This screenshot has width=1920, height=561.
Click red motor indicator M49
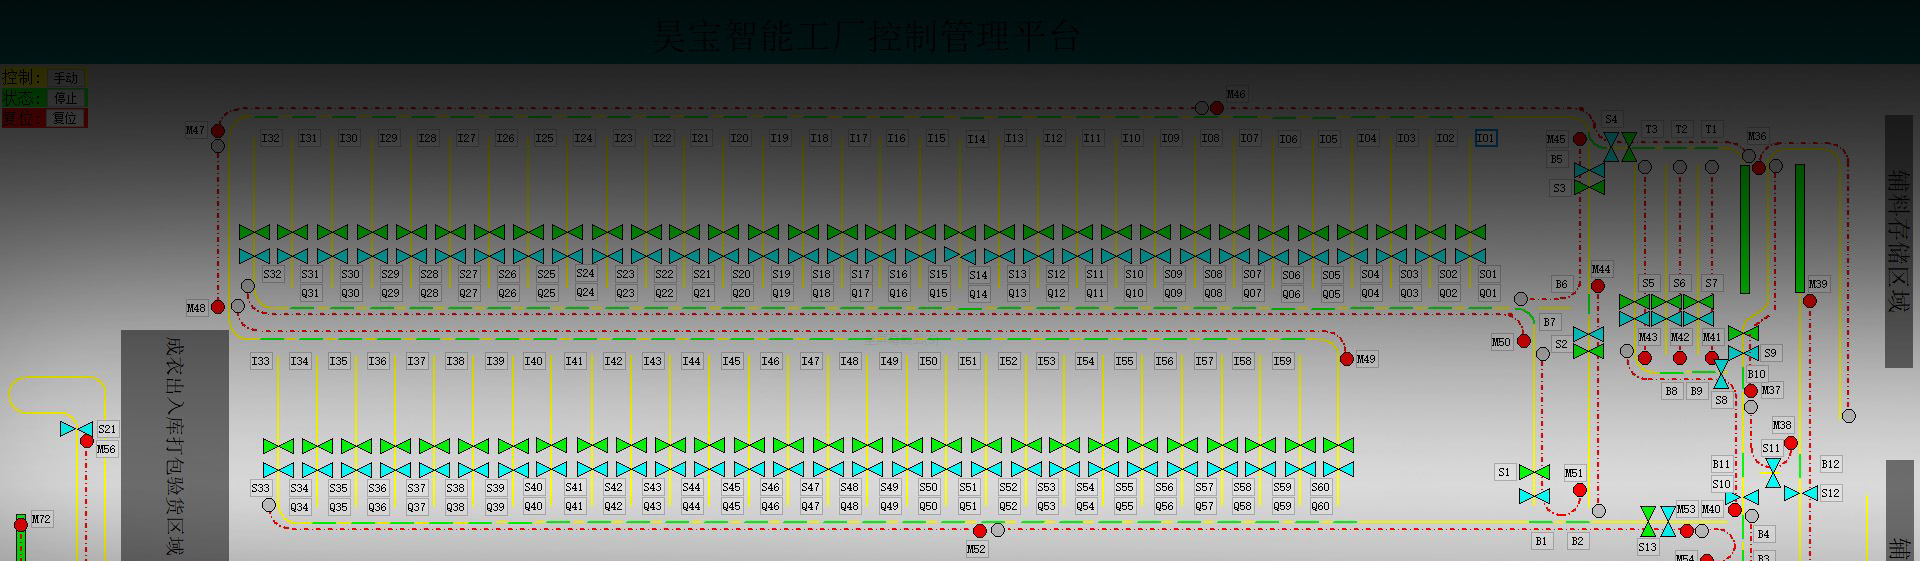[1347, 359]
